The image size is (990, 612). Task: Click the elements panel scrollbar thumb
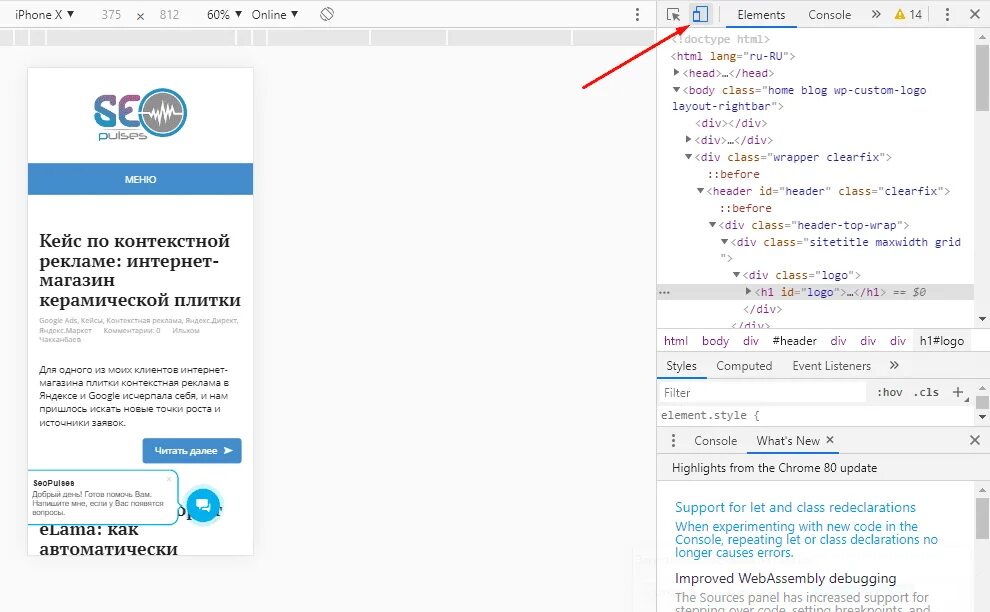pyautogui.click(x=982, y=76)
